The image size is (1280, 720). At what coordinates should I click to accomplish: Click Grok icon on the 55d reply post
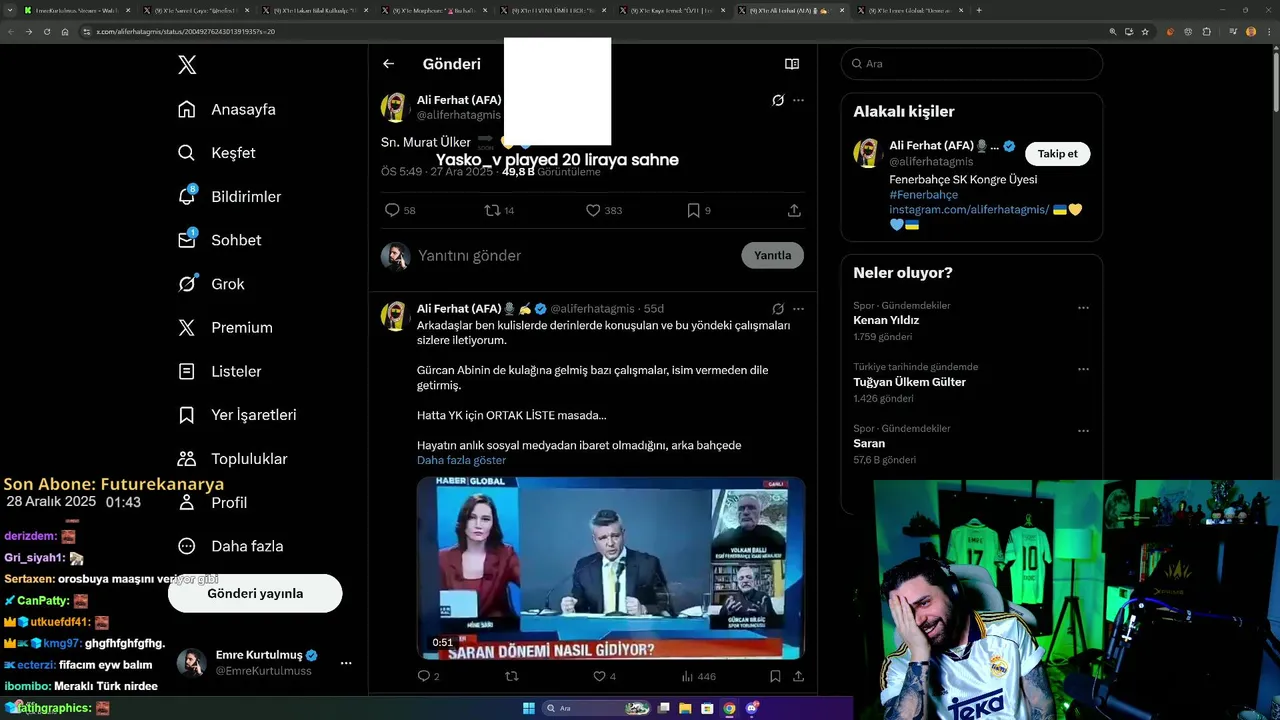[778, 309]
